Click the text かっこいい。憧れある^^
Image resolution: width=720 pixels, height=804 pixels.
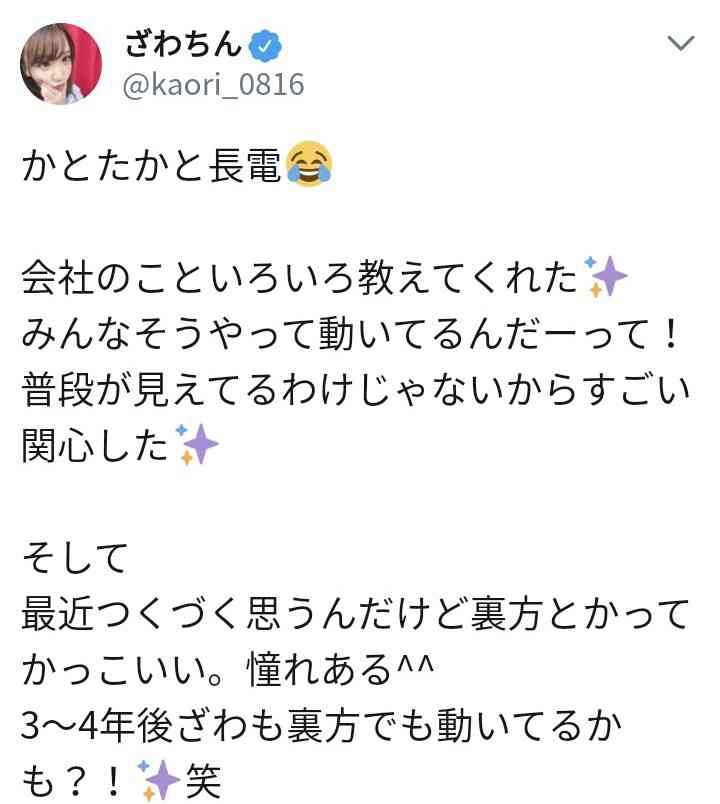click(228, 669)
